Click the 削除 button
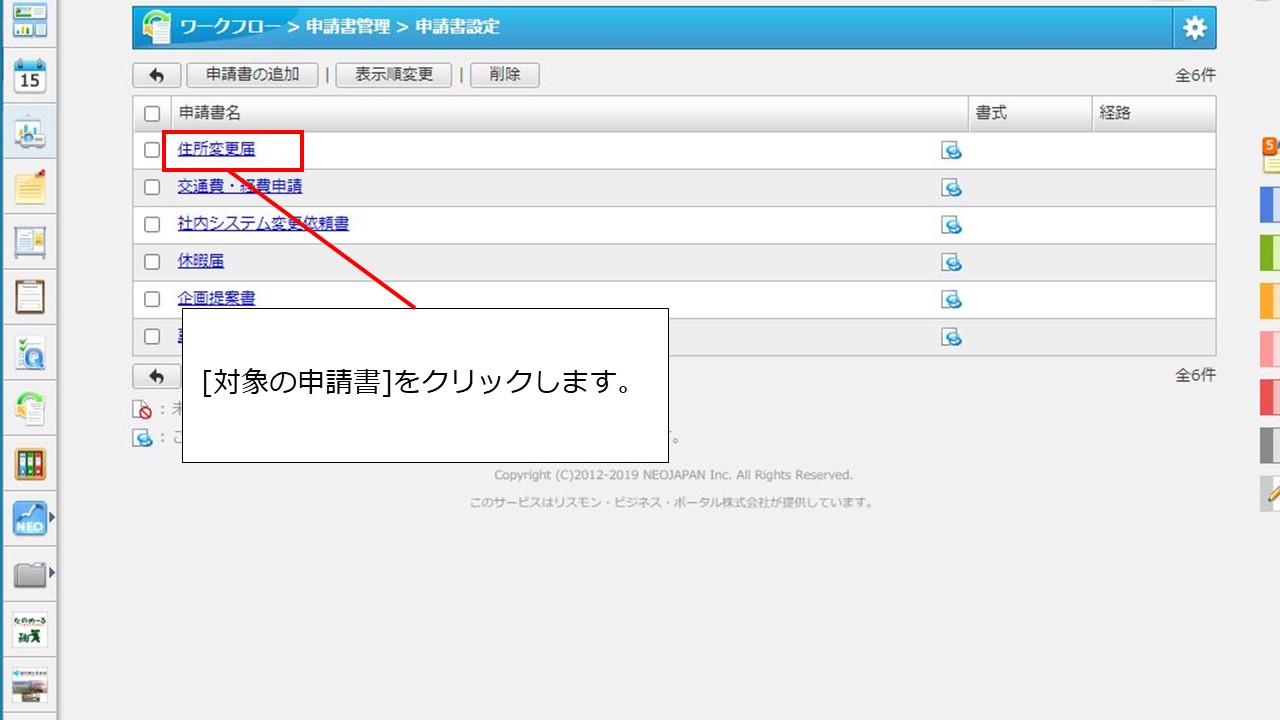Screen dimensions: 1280x720 coord(505,75)
